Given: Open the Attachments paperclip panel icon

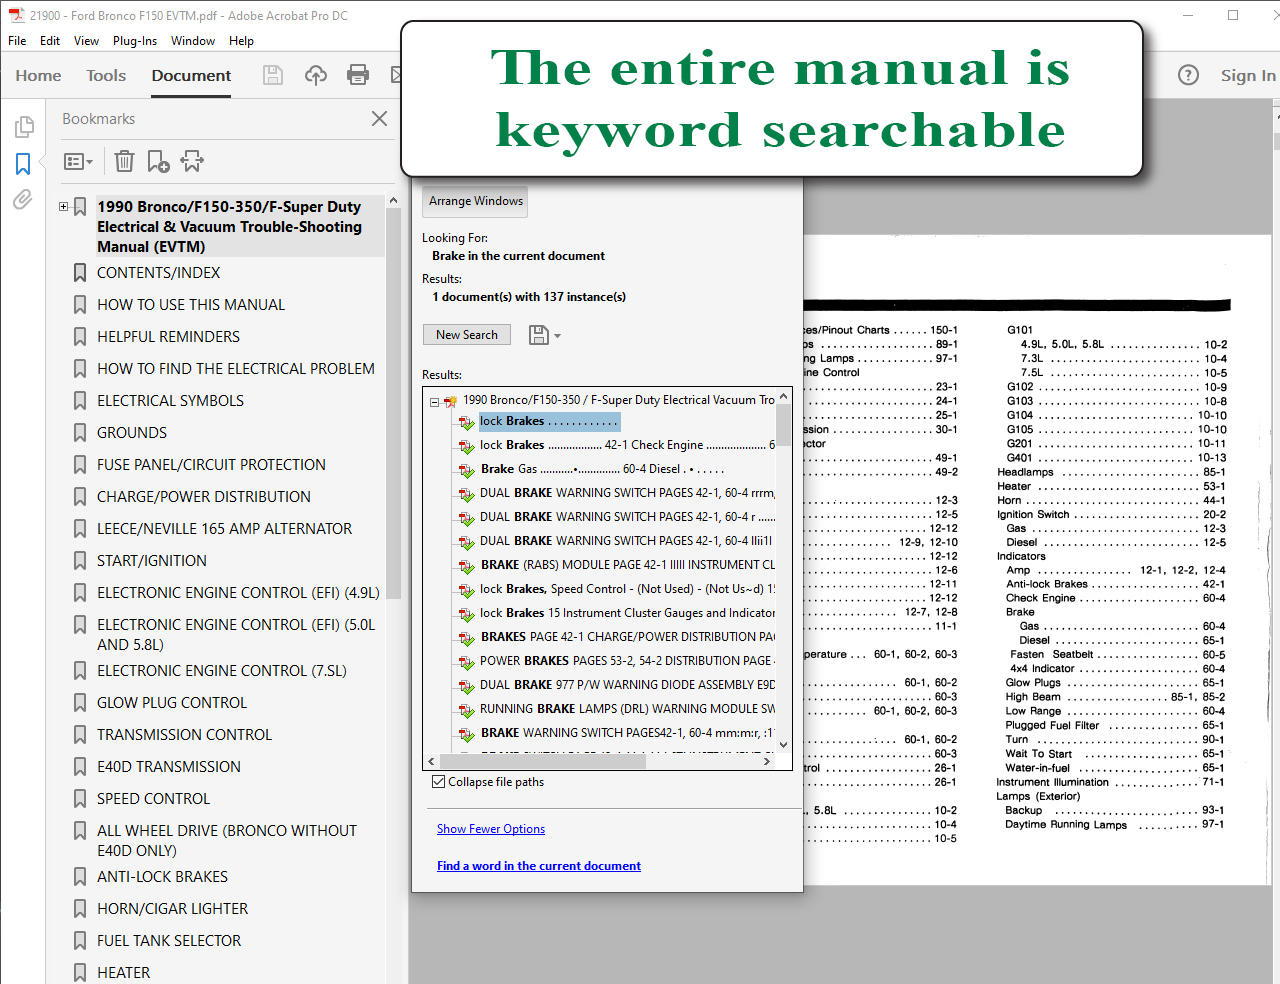Looking at the screenshot, I should (x=22, y=199).
